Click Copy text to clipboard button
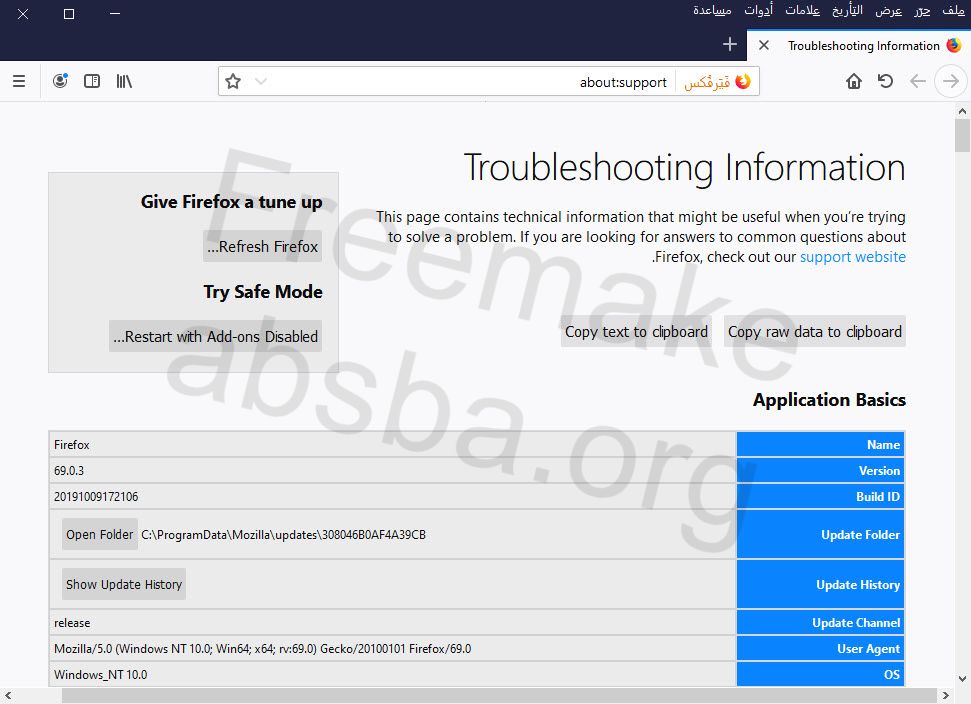The height and width of the screenshot is (704, 971). pyautogui.click(x=636, y=331)
